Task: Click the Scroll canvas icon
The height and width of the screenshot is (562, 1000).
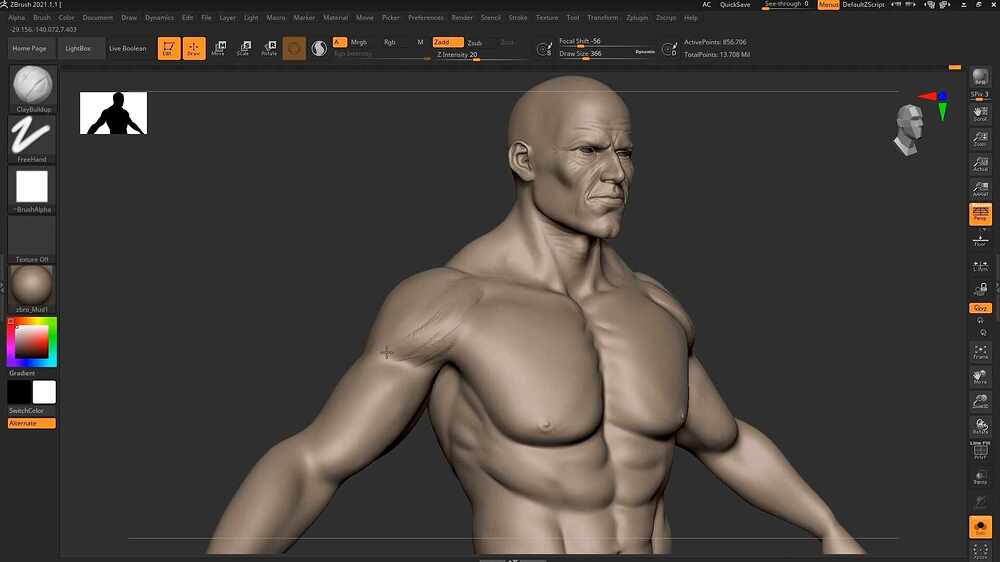Action: coord(980,112)
